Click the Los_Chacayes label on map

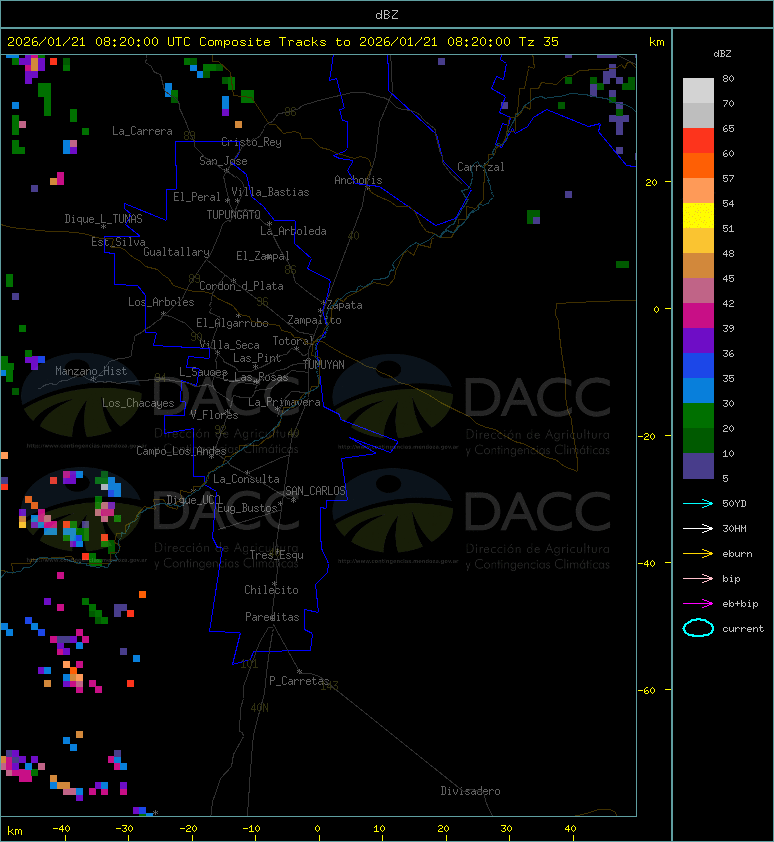click(x=139, y=403)
